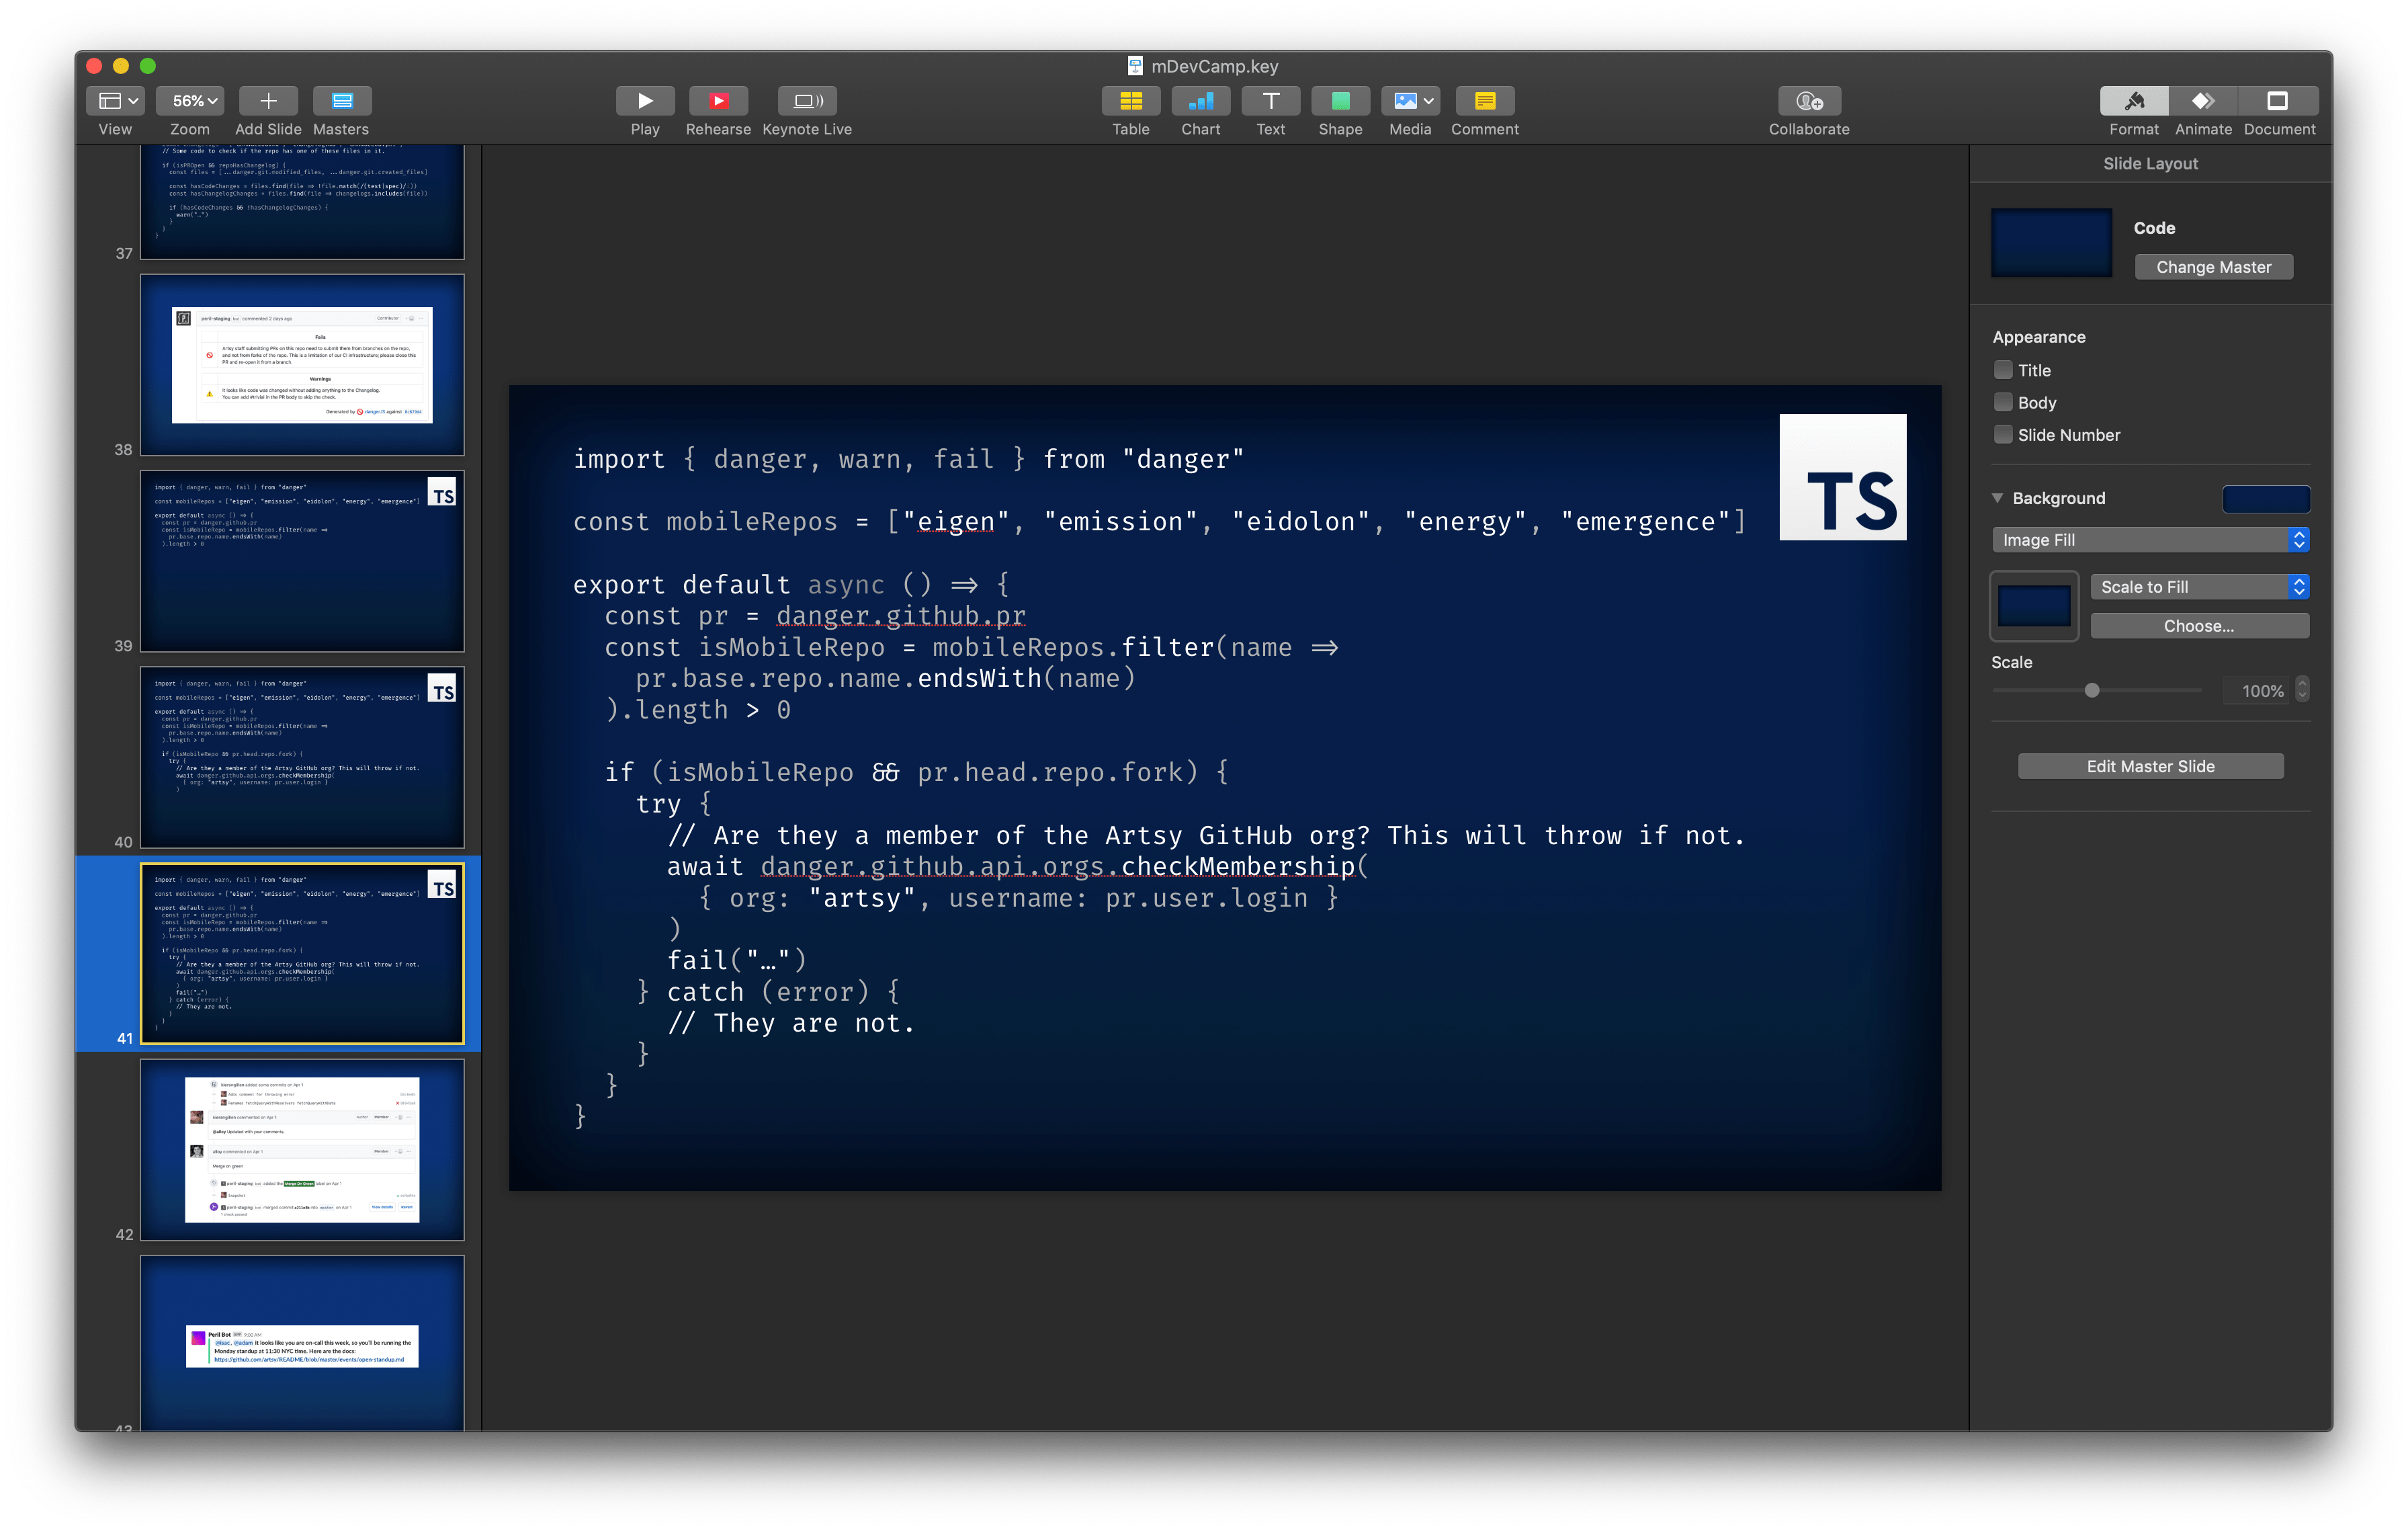Open Keynote Live from the toolbar
The height and width of the screenshot is (1531, 2408).
(x=807, y=101)
